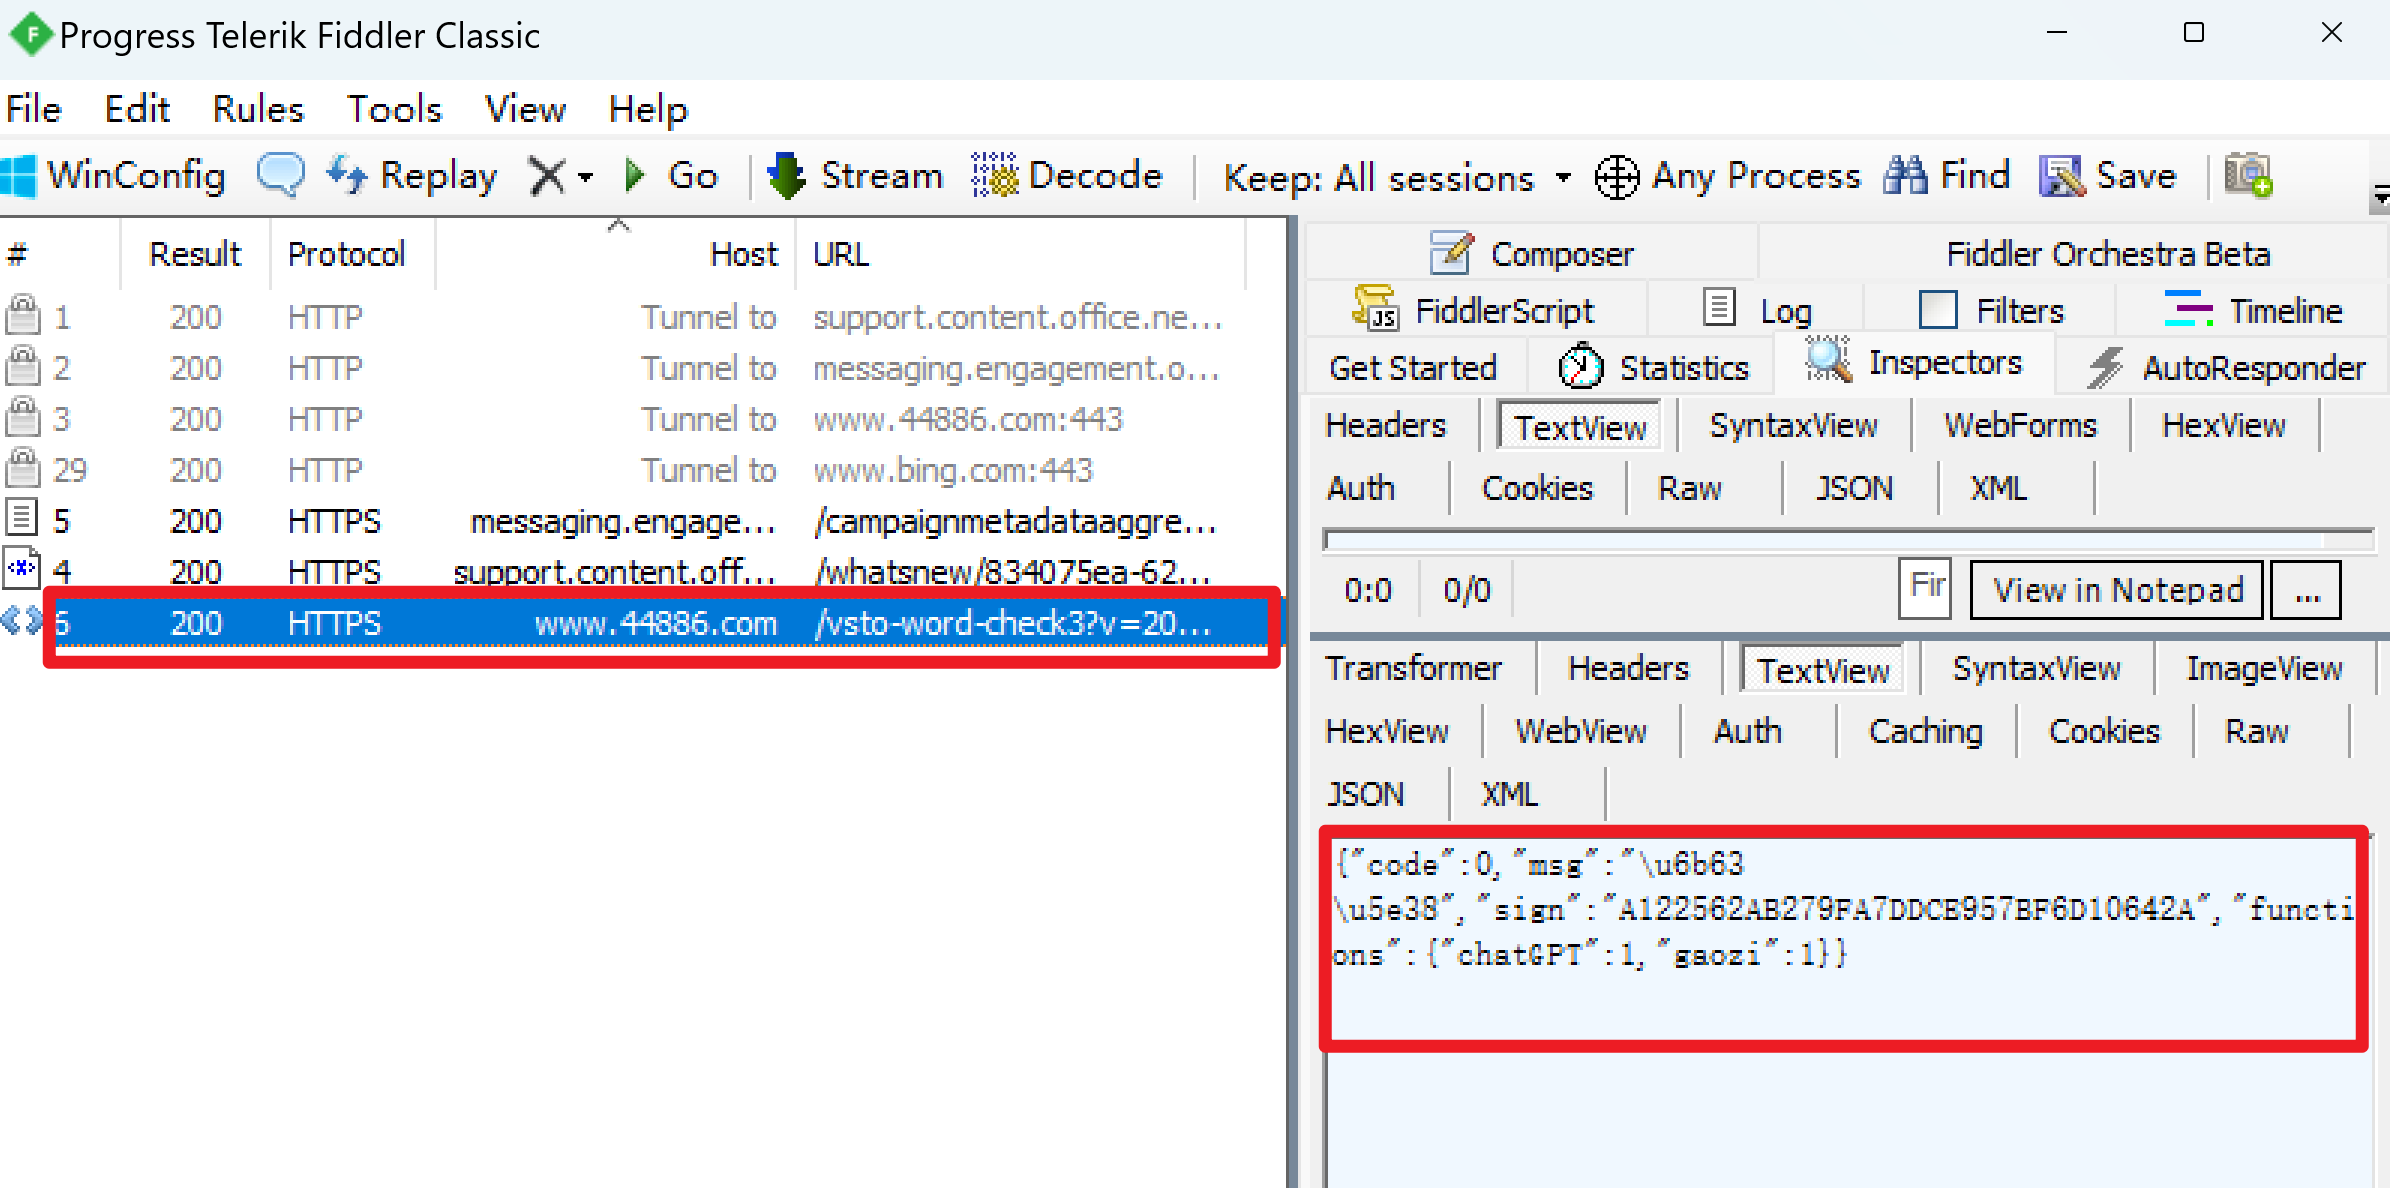The image size is (2390, 1188).
Task: Click the ellipsis button beside View in Notepad
Action: pyautogui.click(x=2306, y=590)
